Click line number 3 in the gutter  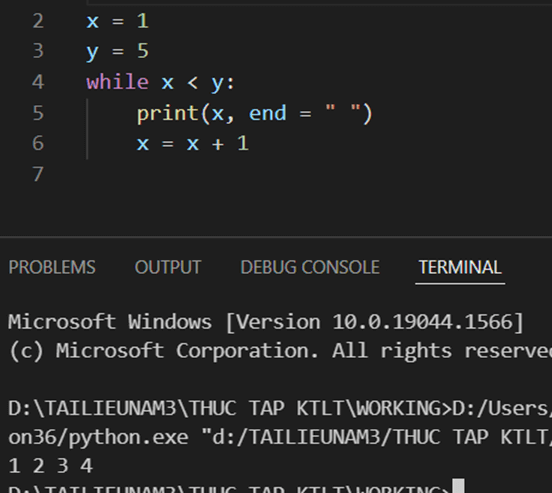point(38,51)
